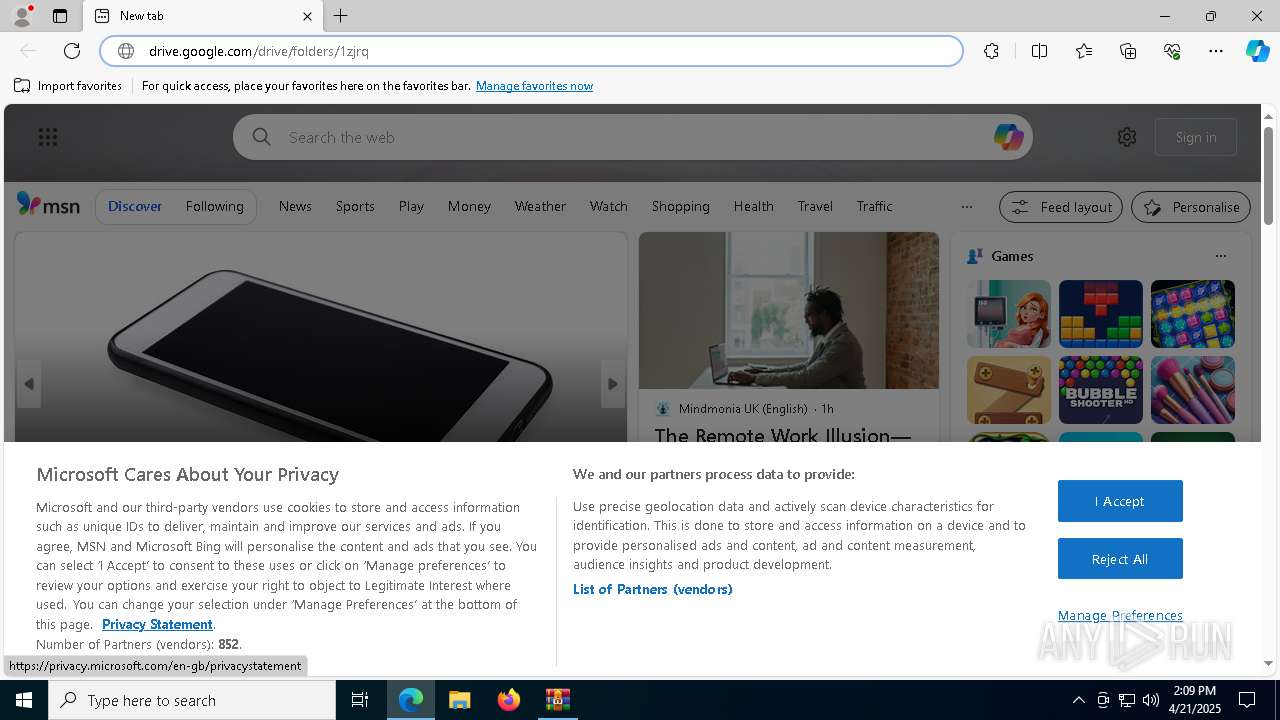Image resolution: width=1280 pixels, height=720 pixels.
Task: Click the Copilot icon in search box
Action: [x=1008, y=137]
